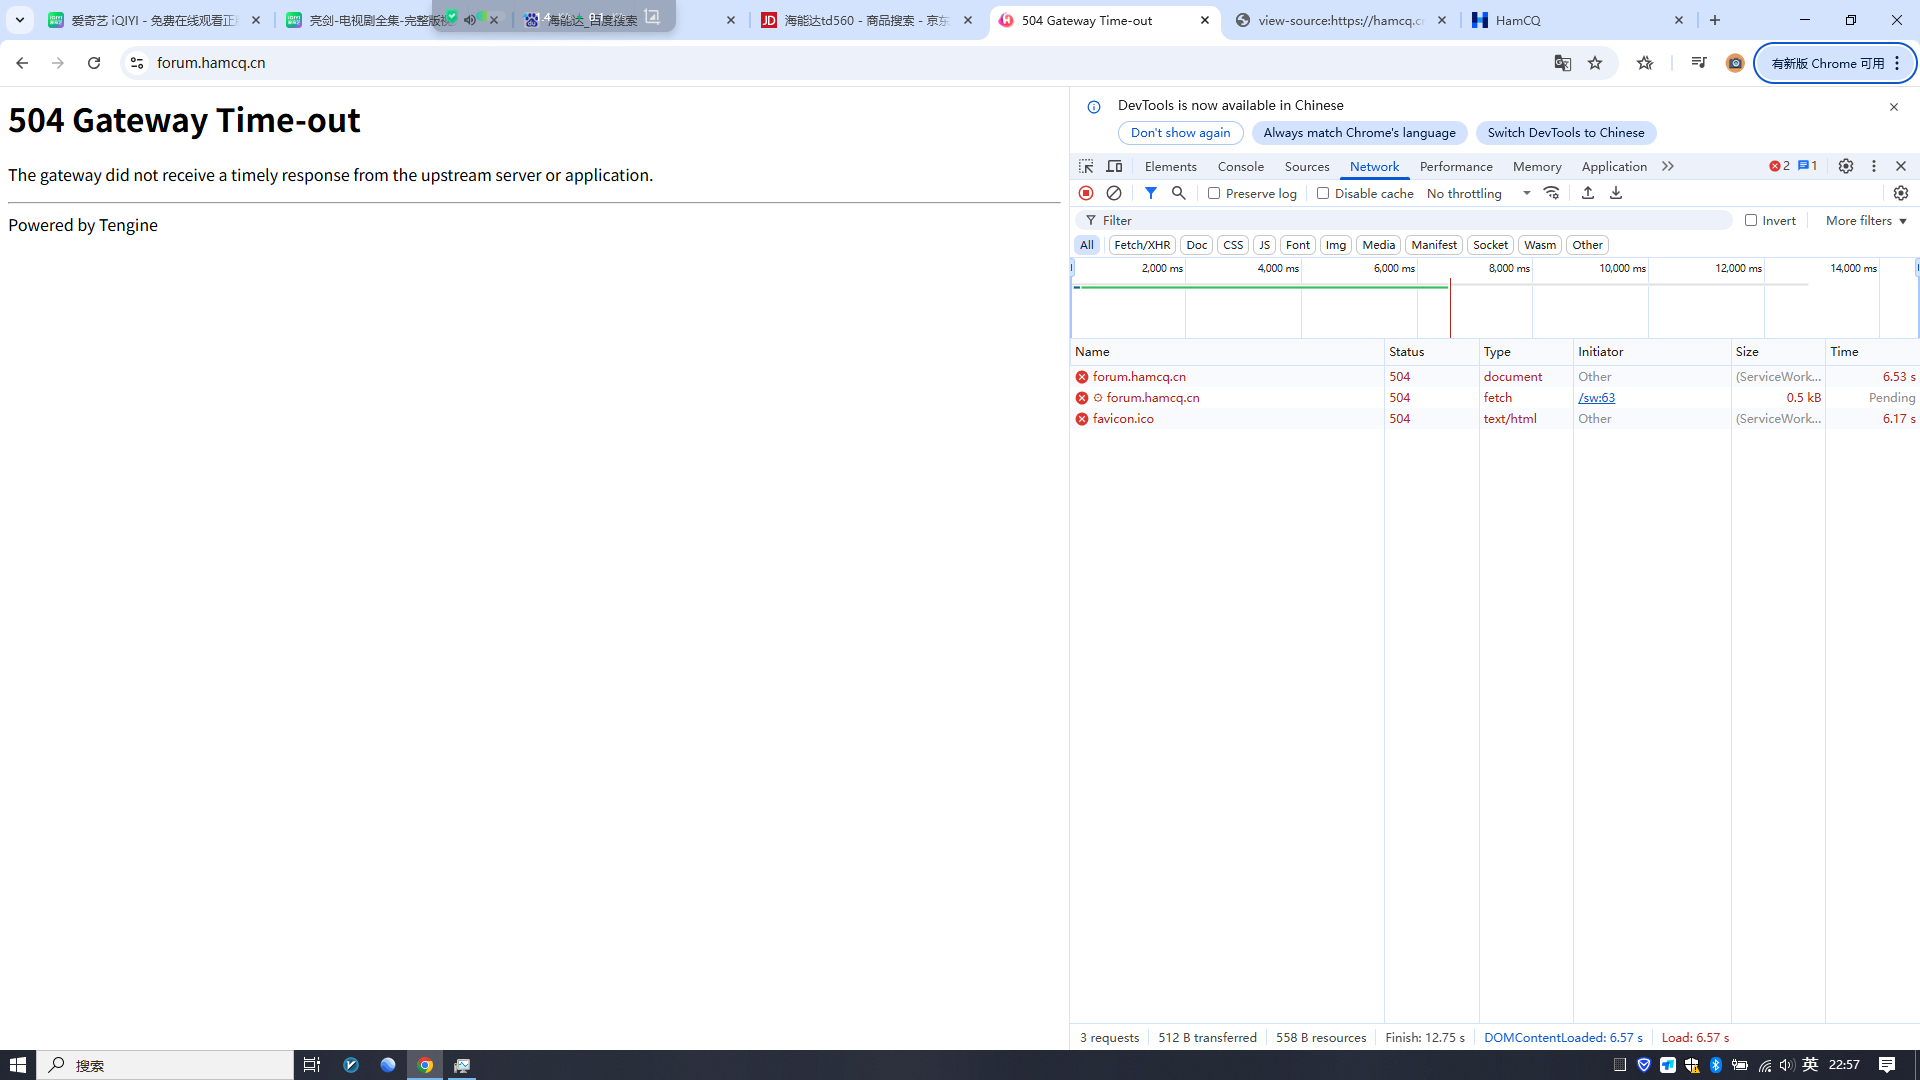This screenshot has height=1080, width=1920.
Task: Expand the more DevTools tabs chevron
Action: click(x=1668, y=166)
